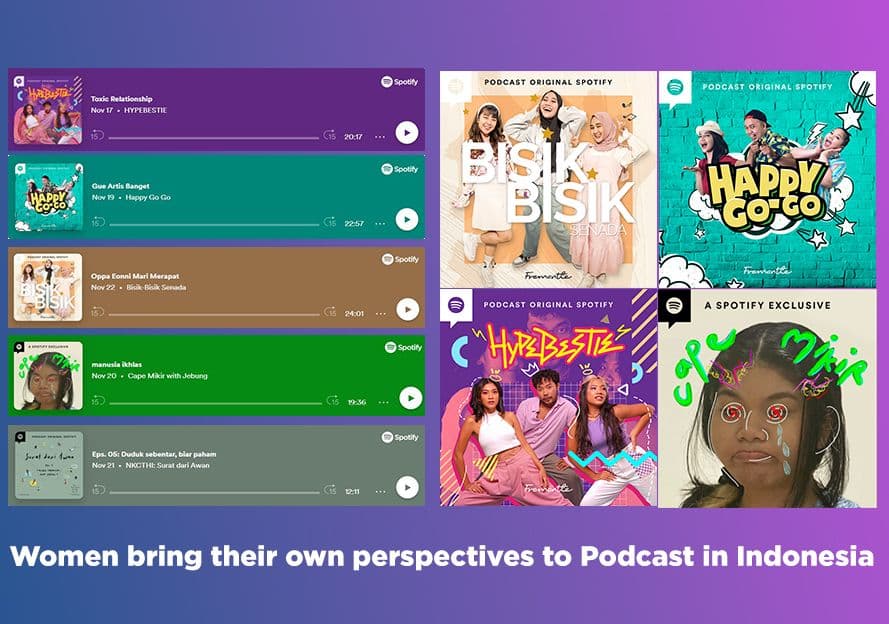Click the 22:57 duration on Gue Artis Banget
The height and width of the screenshot is (624, 889).
(354, 223)
